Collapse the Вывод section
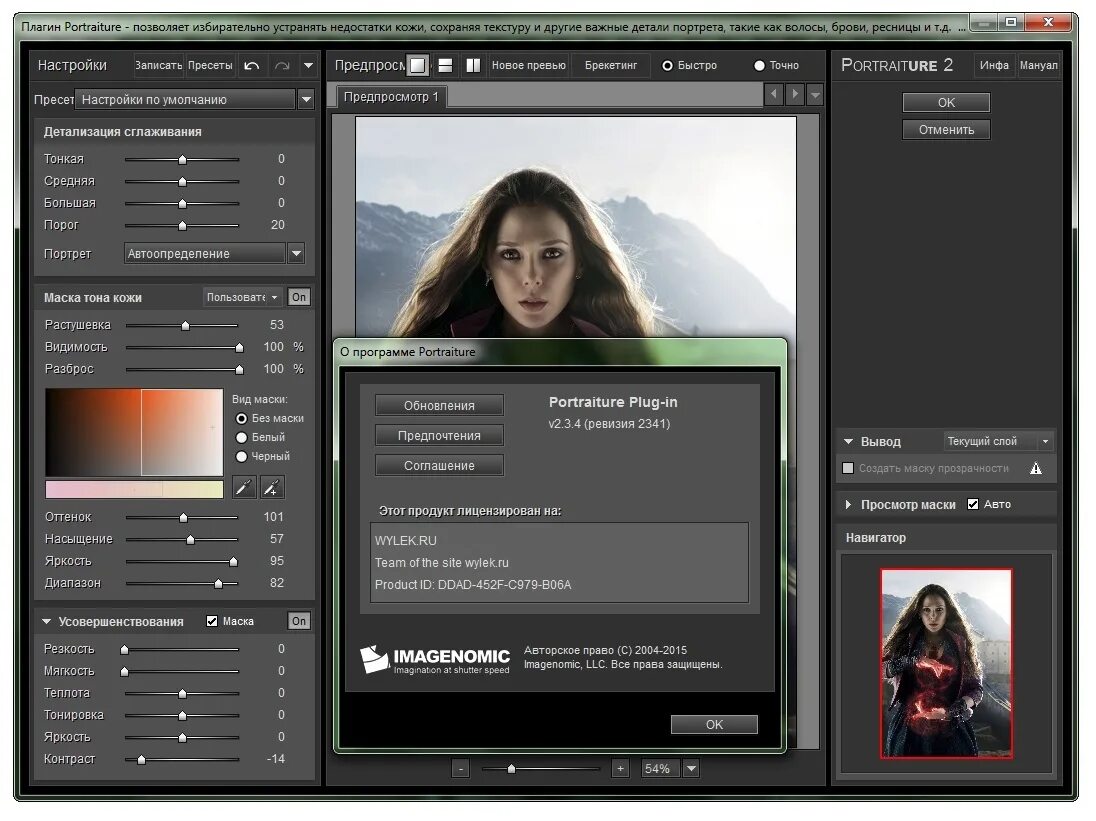Image resolution: width=1096 pixels, height=821 pixels. pos(849,442)
